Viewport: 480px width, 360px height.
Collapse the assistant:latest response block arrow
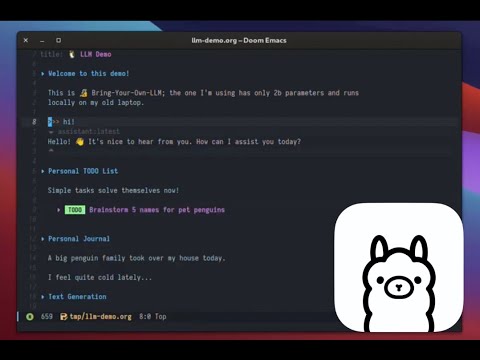(x=51, y=132)
